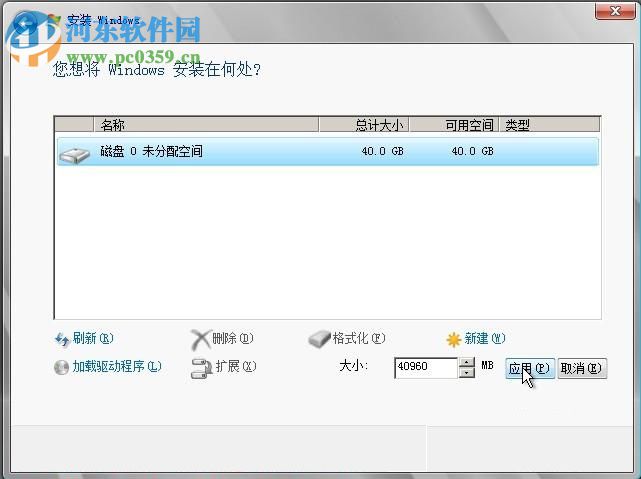Viewport: 641px width, 479px height.
Task: Click the total size value 40.0 GB
Action: click(x=382, y=151)
